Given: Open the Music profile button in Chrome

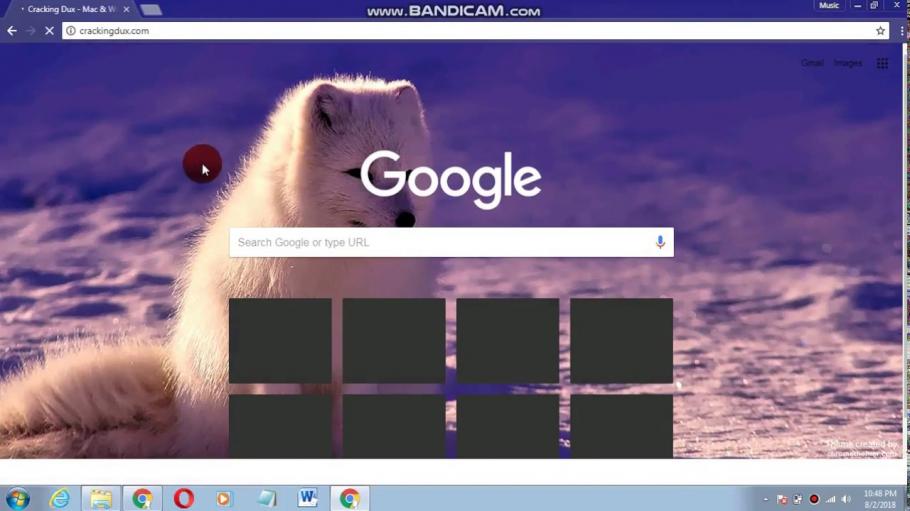Looking at the screenshot, I should [829, 5].
